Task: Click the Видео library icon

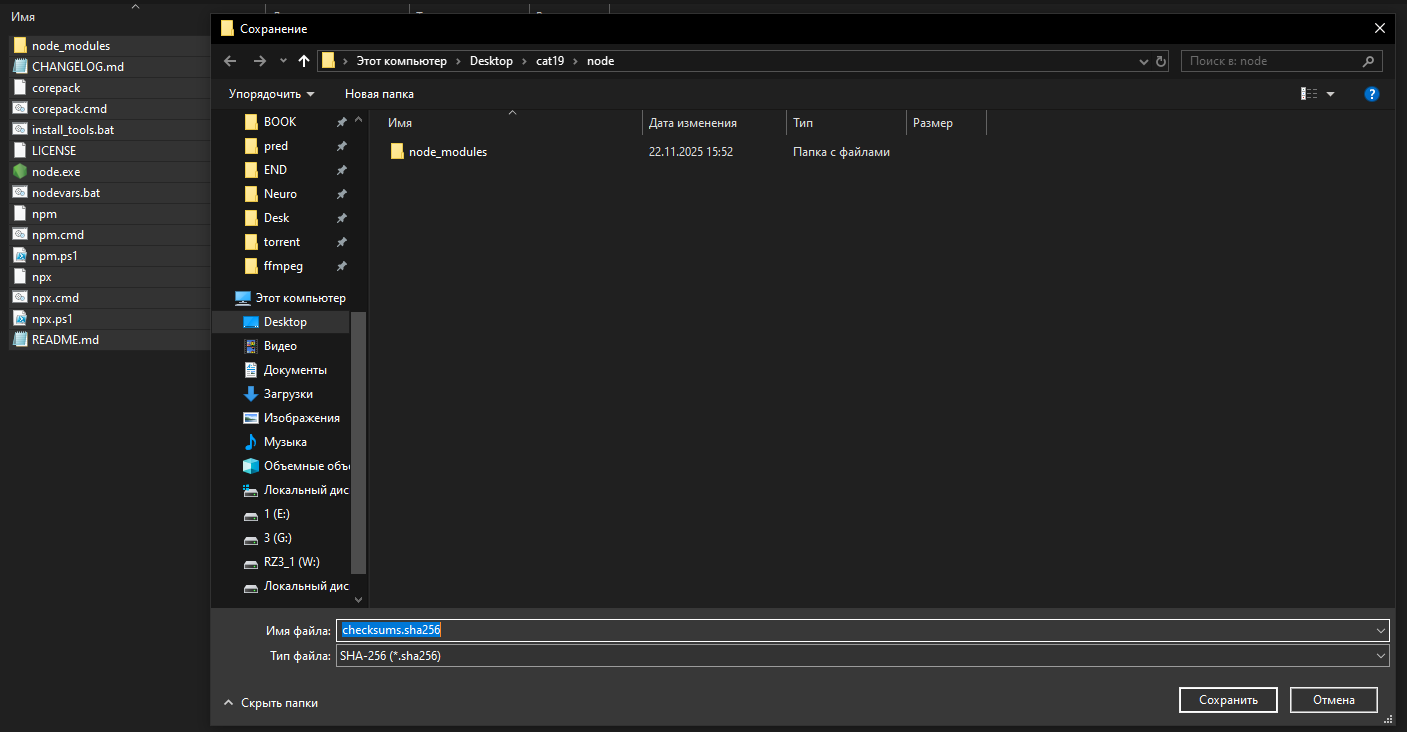Action: click(x=252, y=346)
